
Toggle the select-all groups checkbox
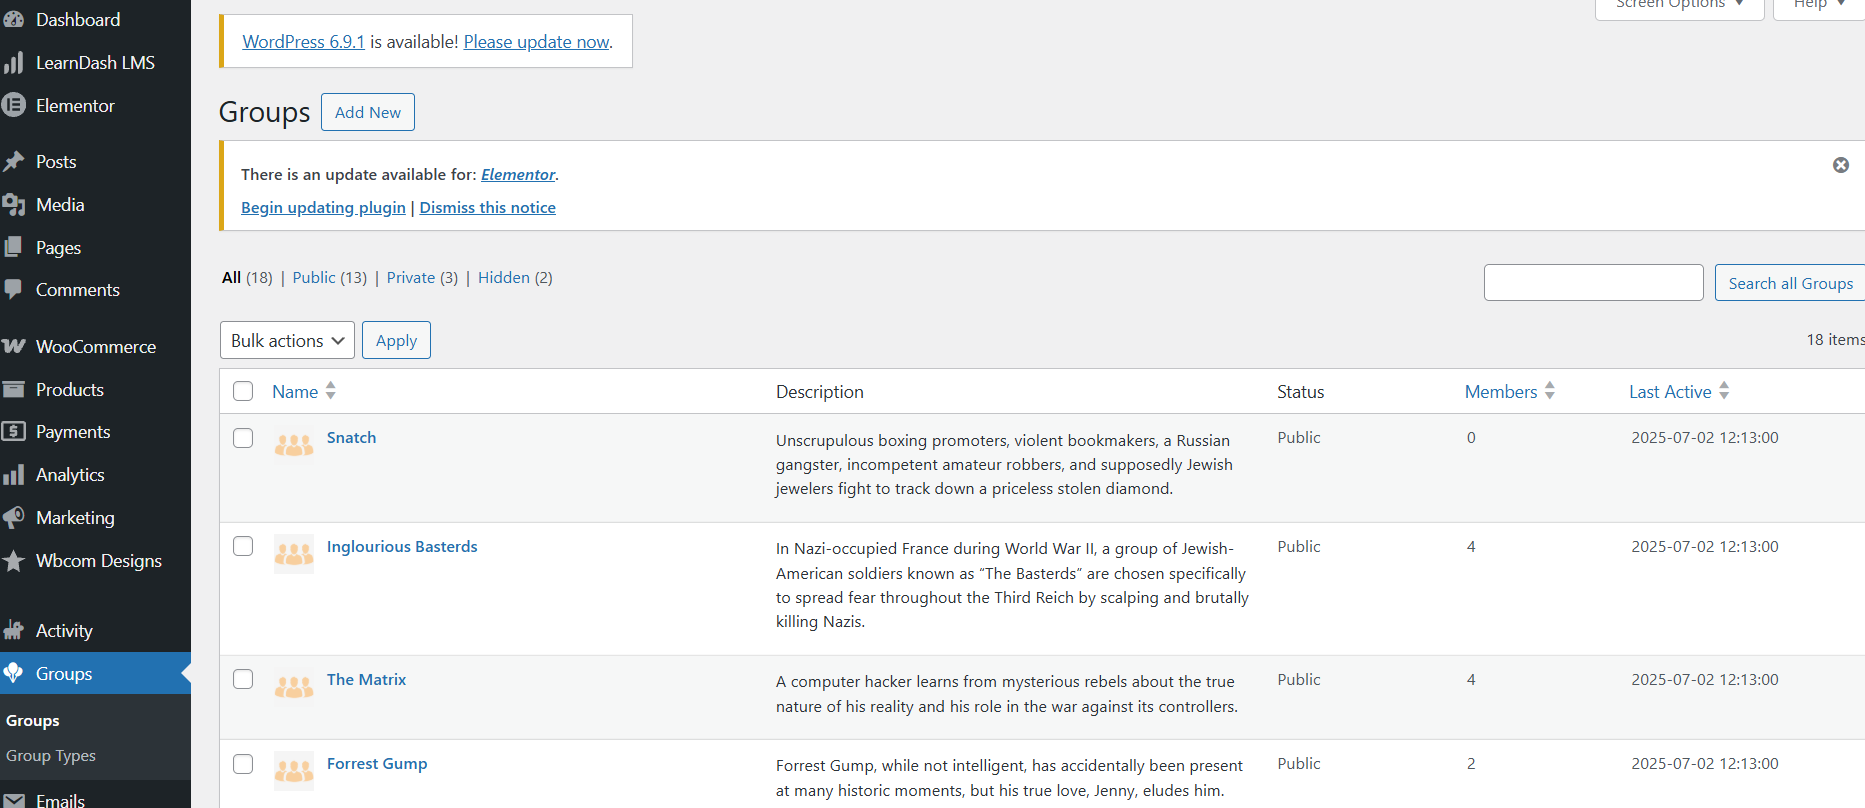(243, 391)
